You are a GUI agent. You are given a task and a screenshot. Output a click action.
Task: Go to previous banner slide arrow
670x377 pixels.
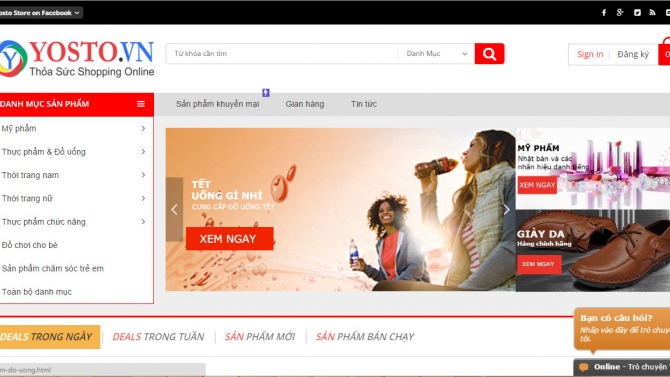coord(174,209)
